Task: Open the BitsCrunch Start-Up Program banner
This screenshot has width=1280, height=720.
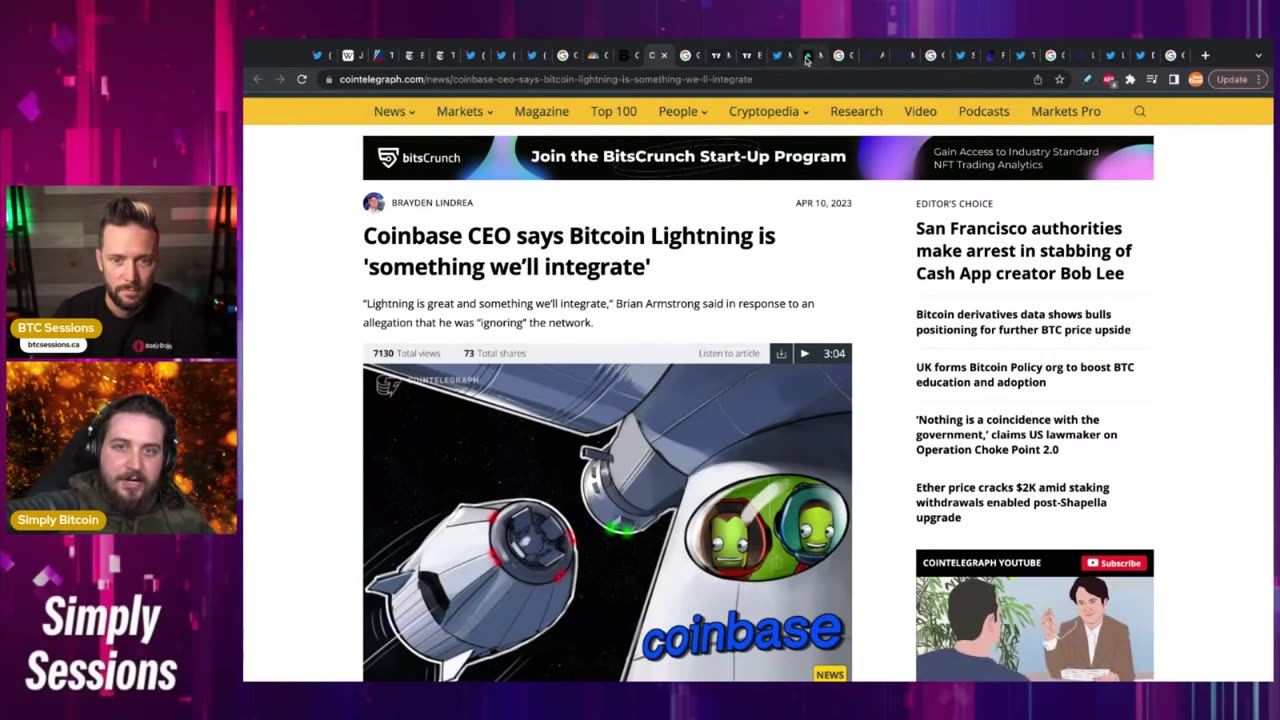Action: pos(758,157)
